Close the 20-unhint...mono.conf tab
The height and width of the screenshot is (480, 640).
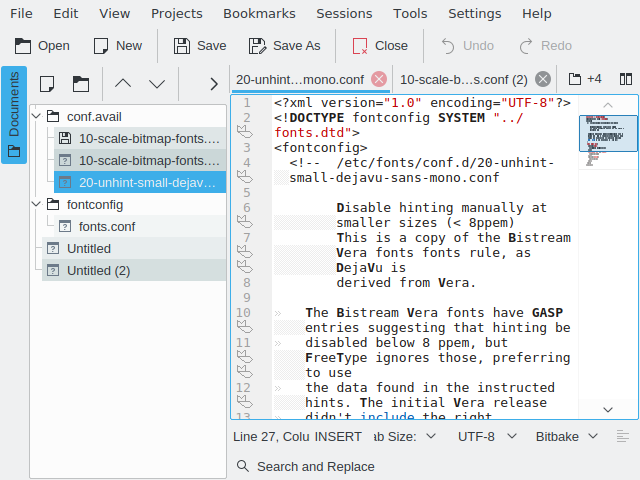point(379,79)
